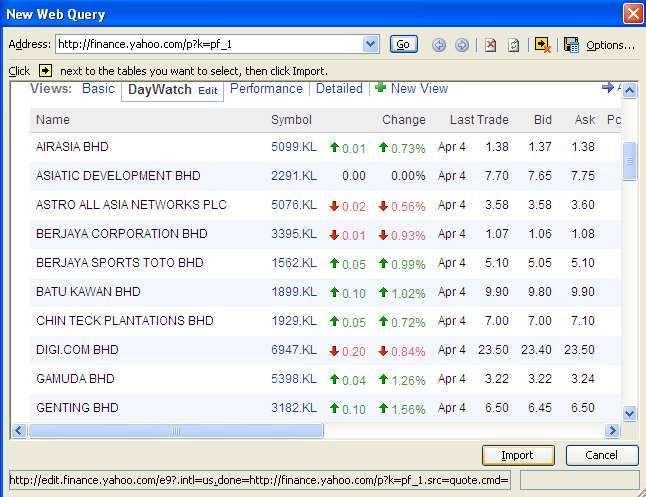The image size is (646, 497).
Task: Click the 3182.KL symbol link
Action: 294,408
